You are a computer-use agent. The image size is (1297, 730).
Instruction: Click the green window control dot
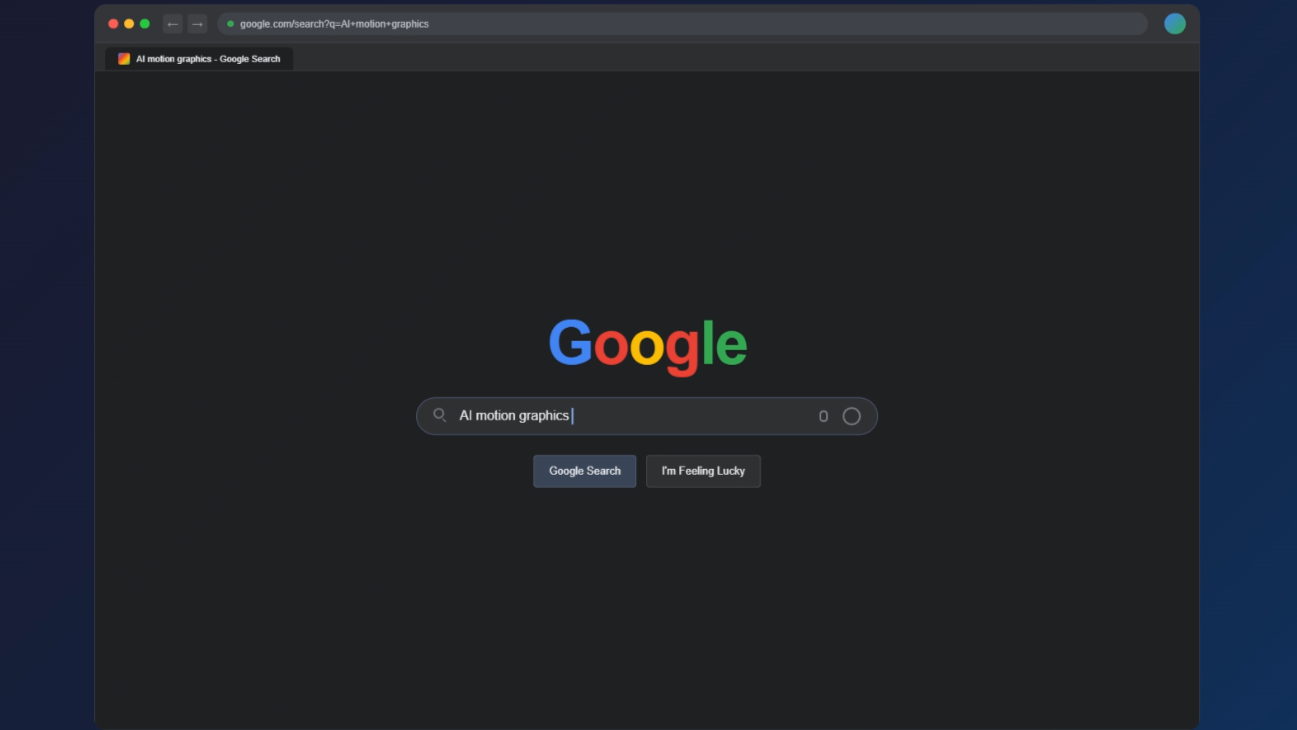pos(145,21)
